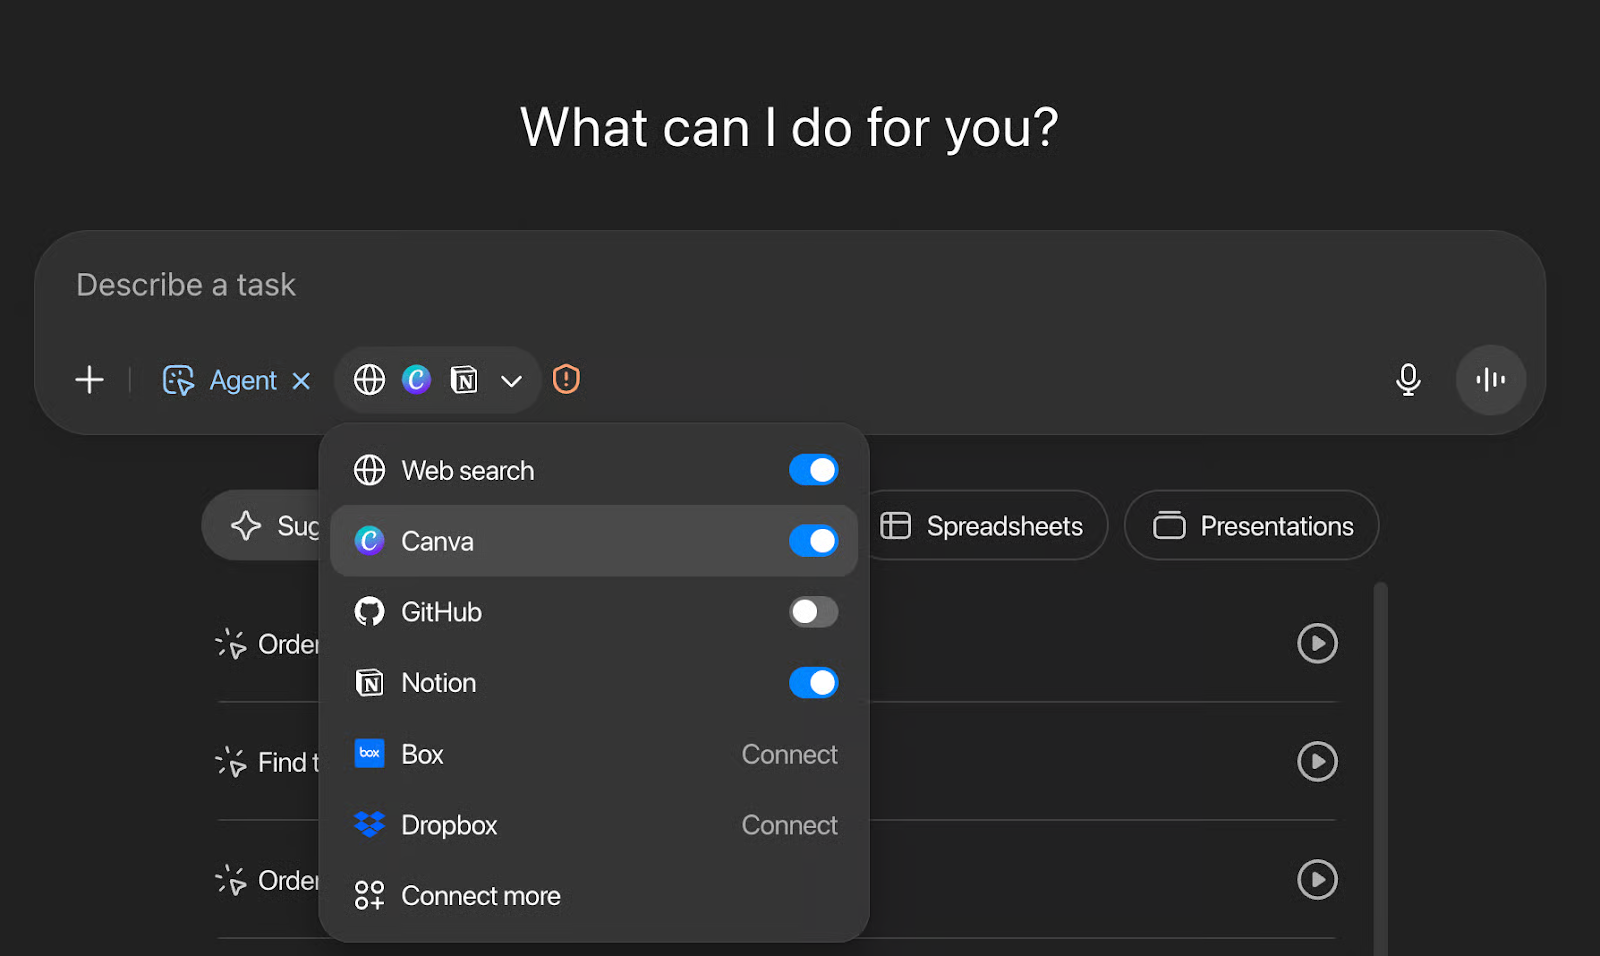
Task: Enable the GitHub connector toggle
Action: click(x=813, y=612)
